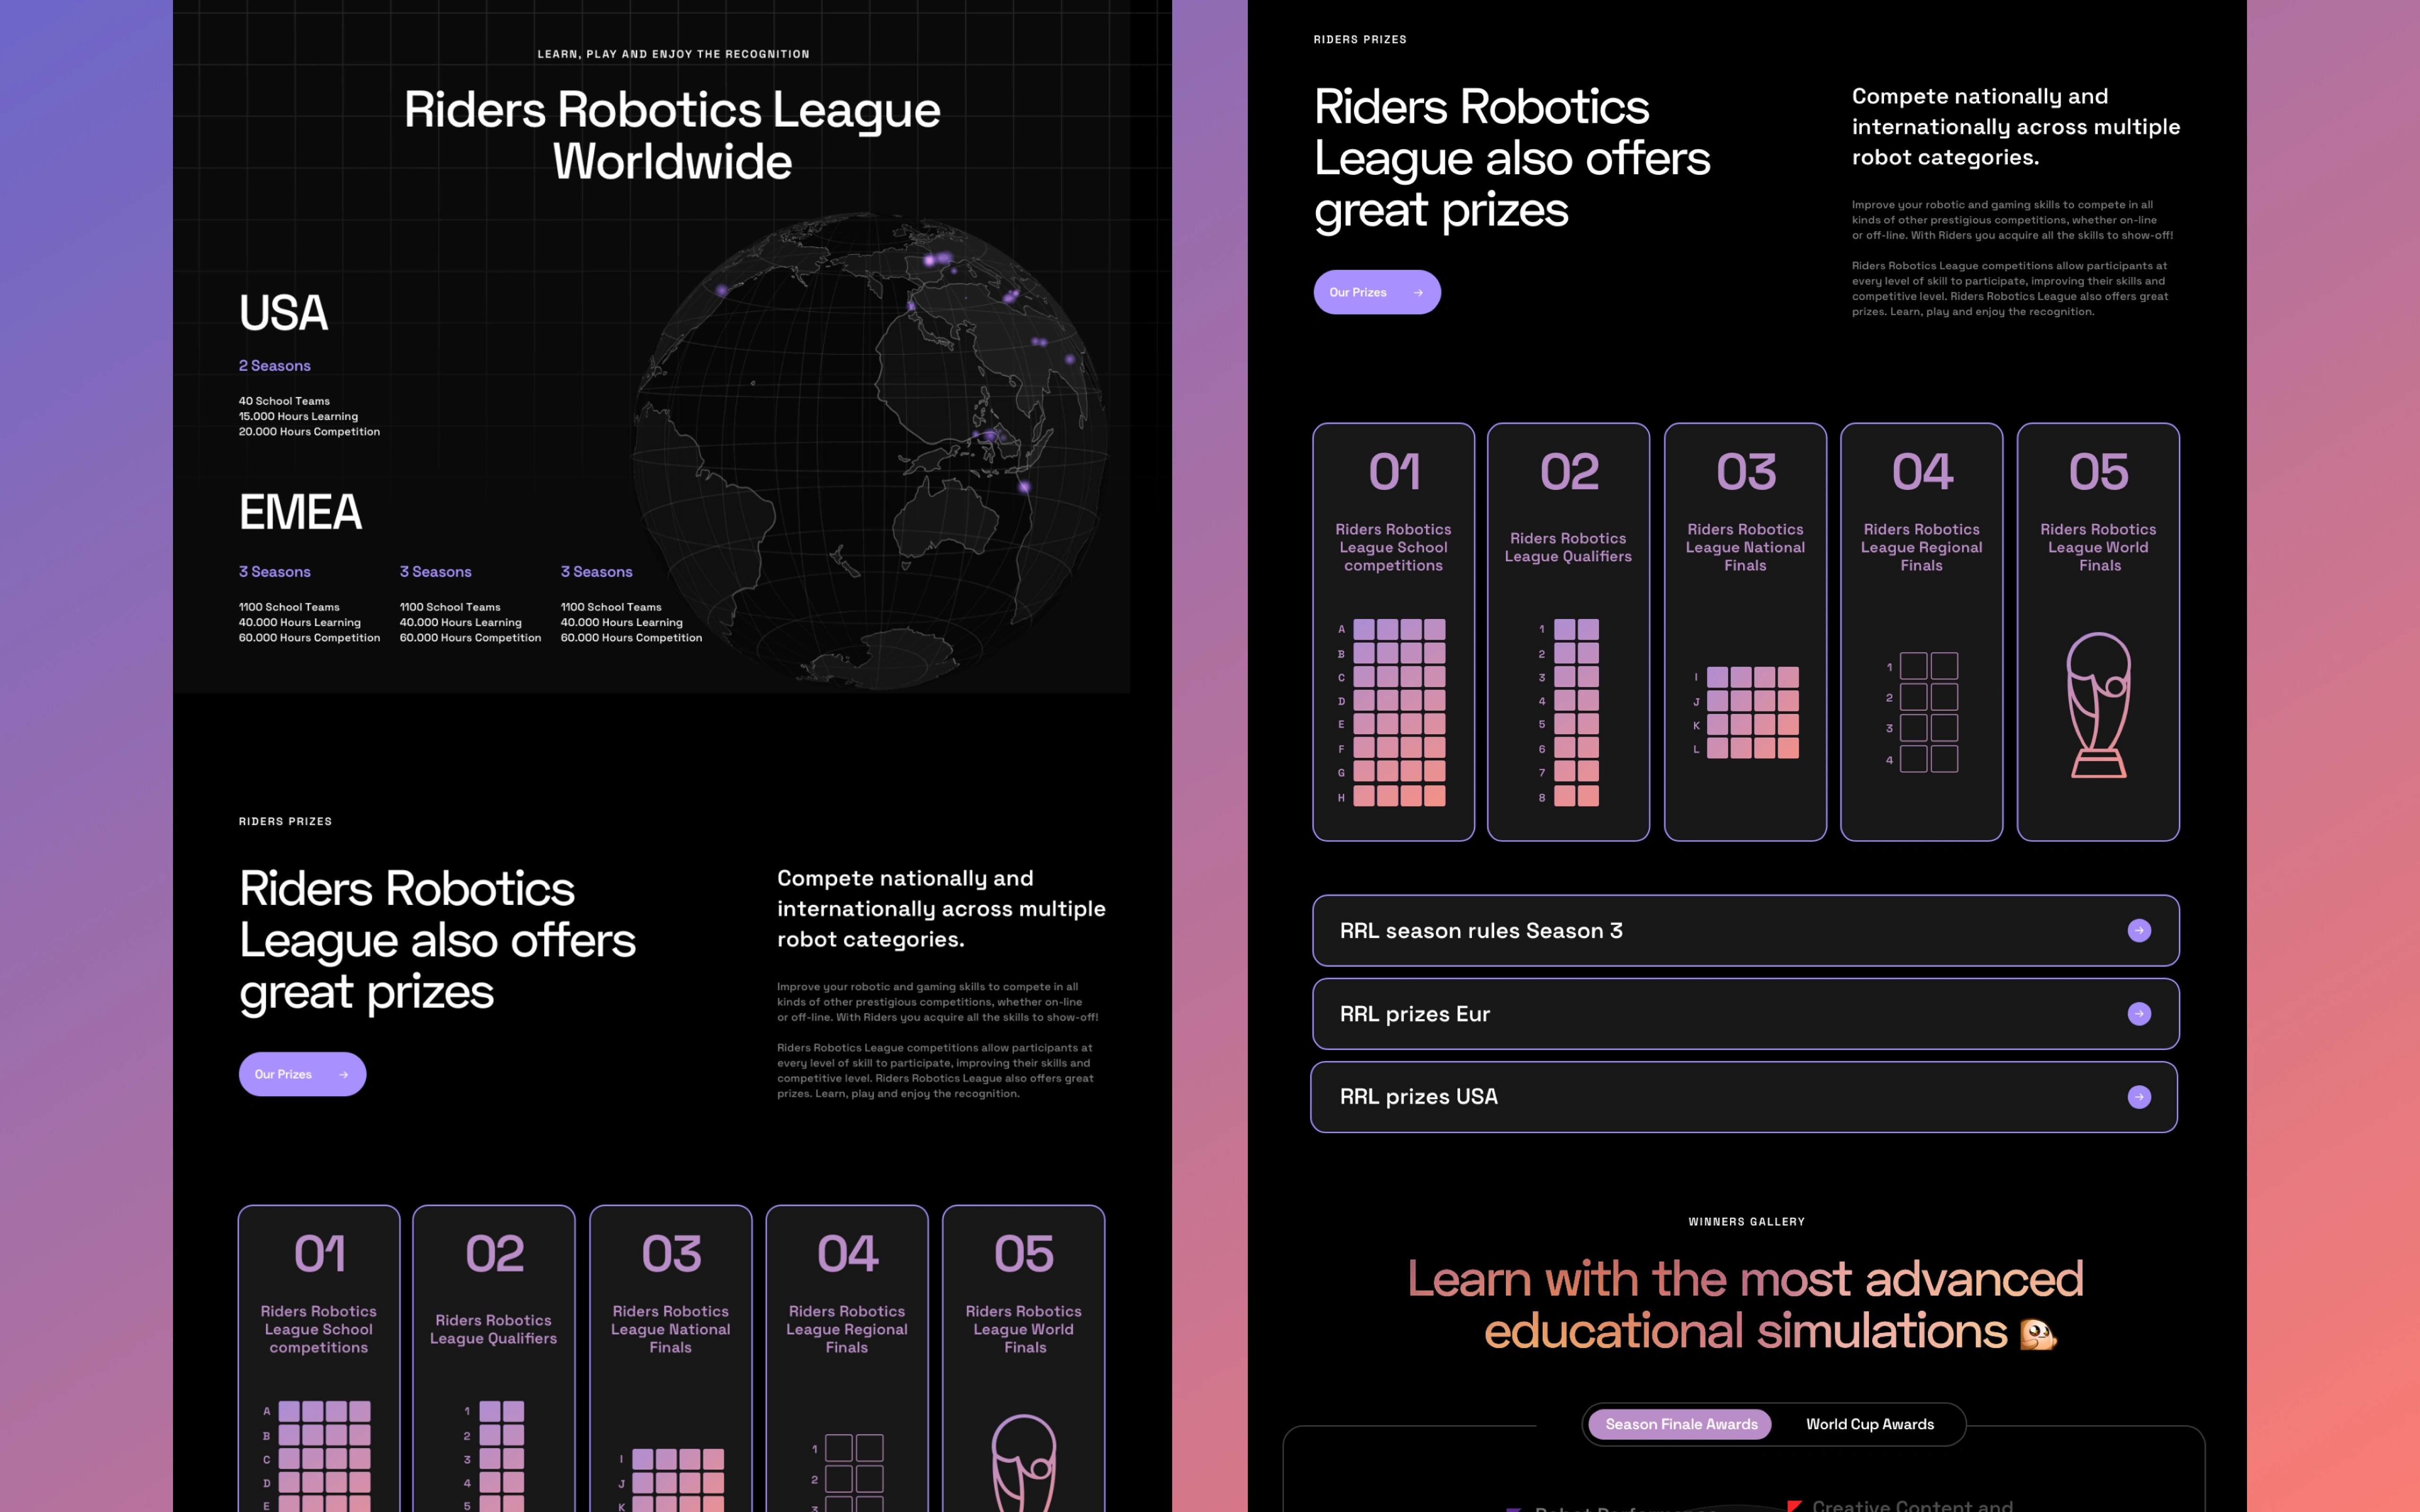Screen dimensions: 2420x1512
Task: Click arrow icon on RRL season rules row
Action: point(2138,930)
